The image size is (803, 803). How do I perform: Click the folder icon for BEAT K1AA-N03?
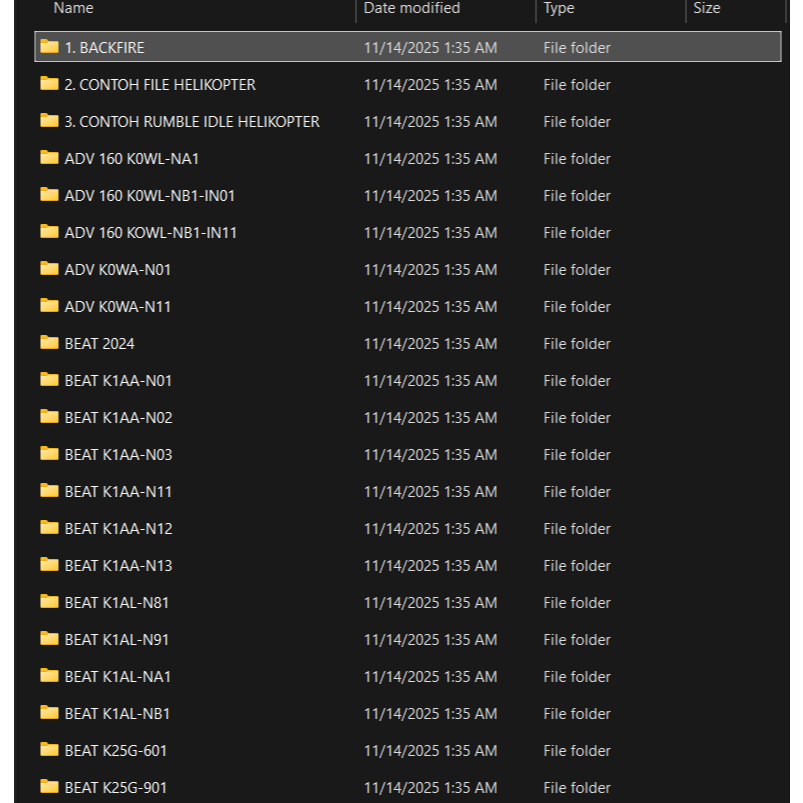click(x=48, y=454)
